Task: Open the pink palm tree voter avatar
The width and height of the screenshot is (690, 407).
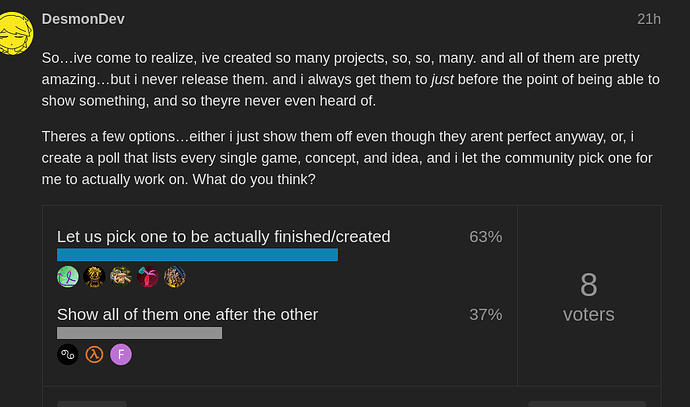Action: coord(148,277)
